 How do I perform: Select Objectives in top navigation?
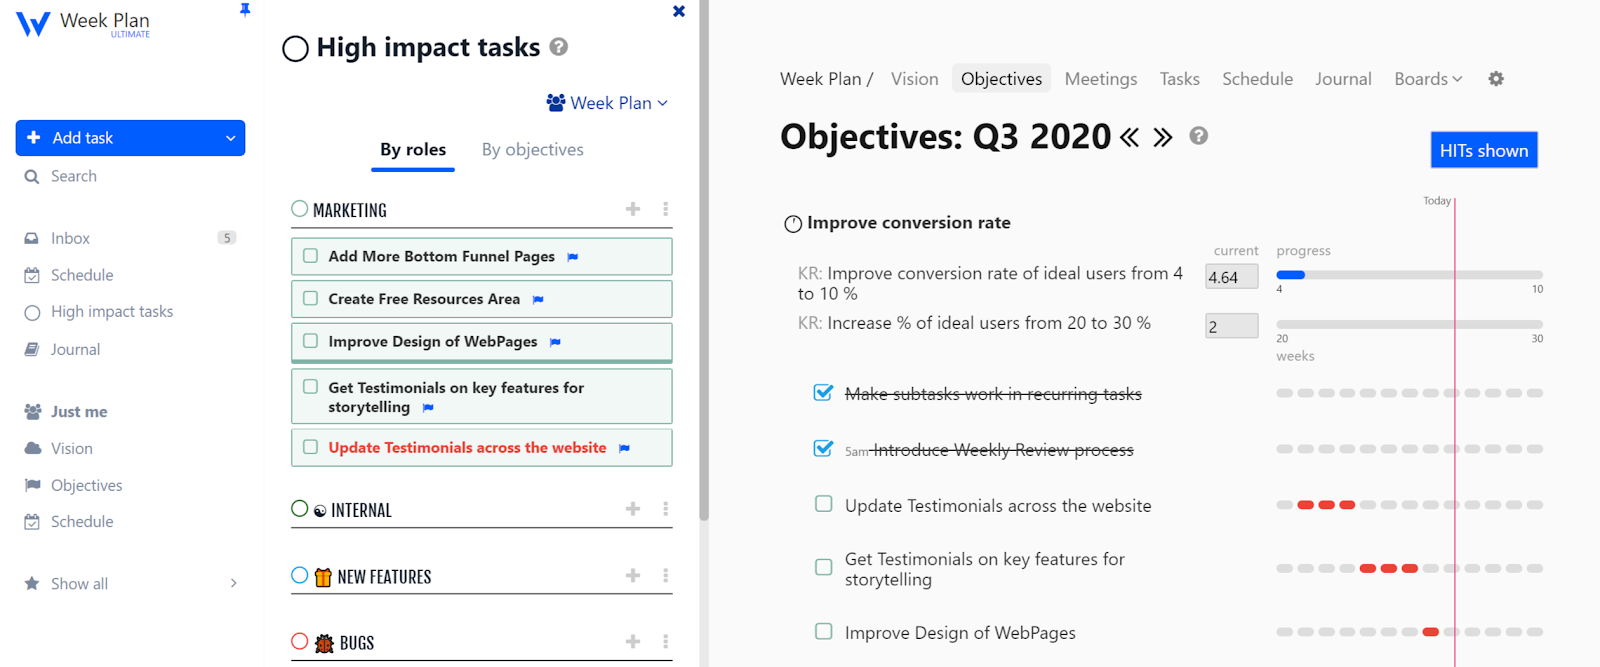tap(1001, 79)
